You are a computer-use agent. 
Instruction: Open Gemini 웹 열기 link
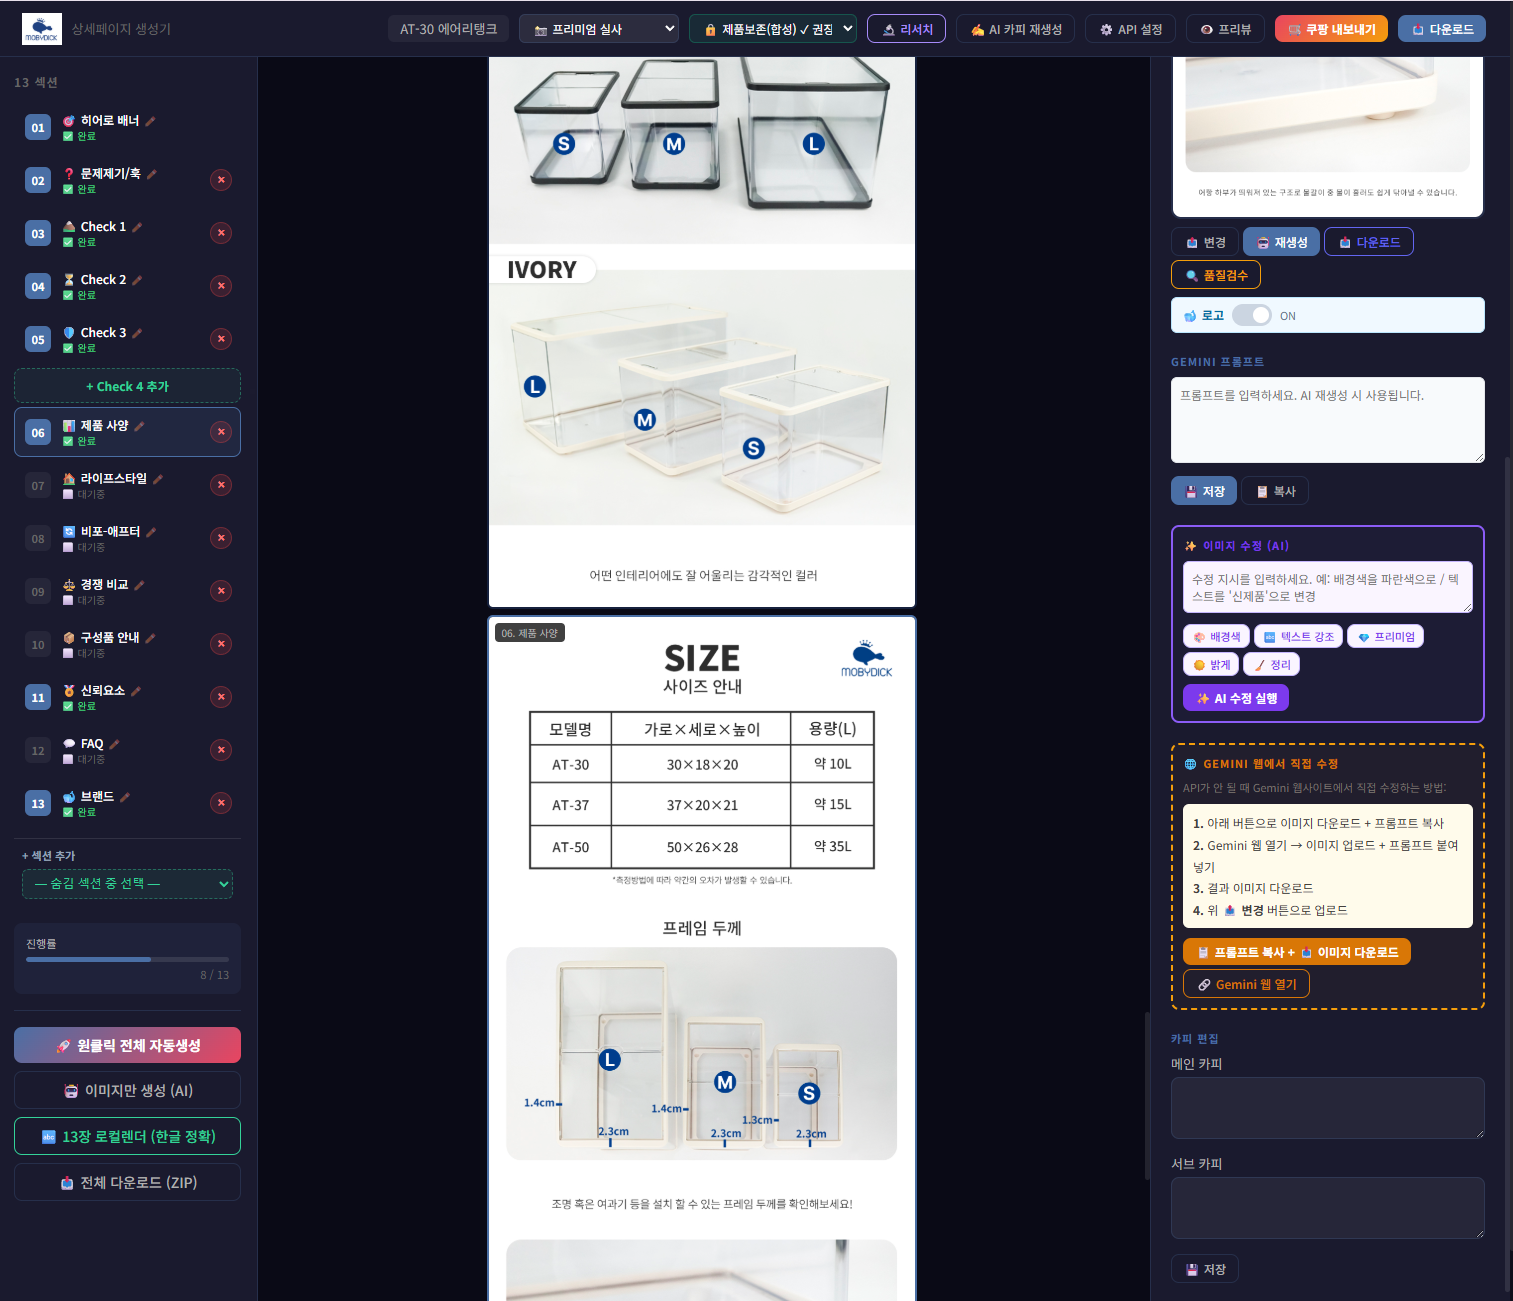pyautogui.click(x=1246, y=984)
